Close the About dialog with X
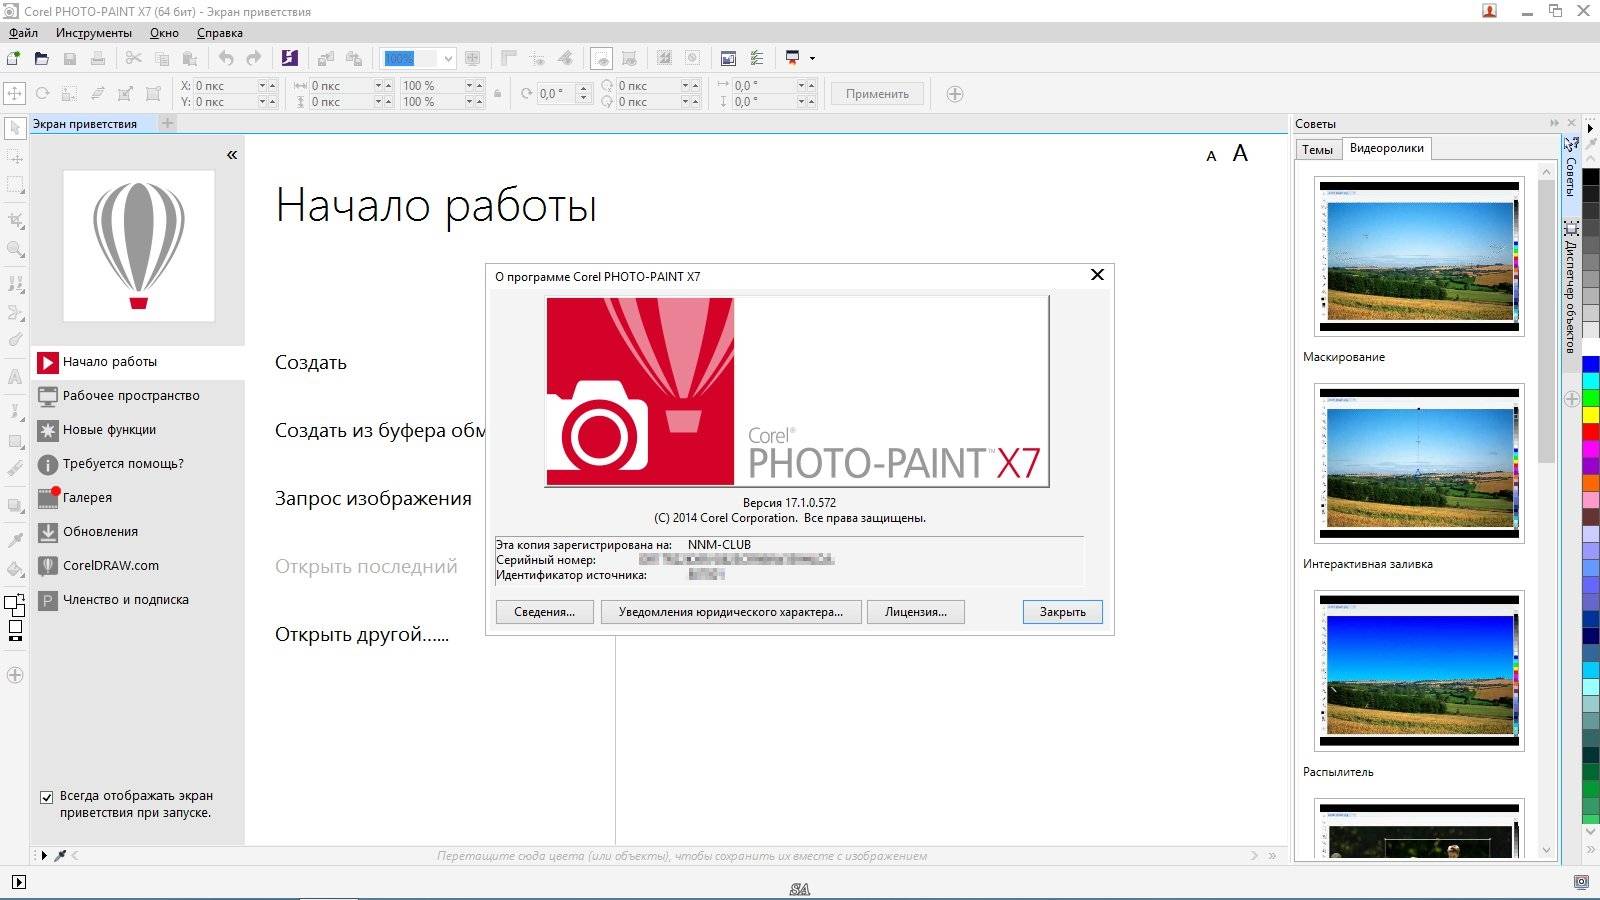The height and width of the screenshot is (900, 1600). click(1097, 275)
